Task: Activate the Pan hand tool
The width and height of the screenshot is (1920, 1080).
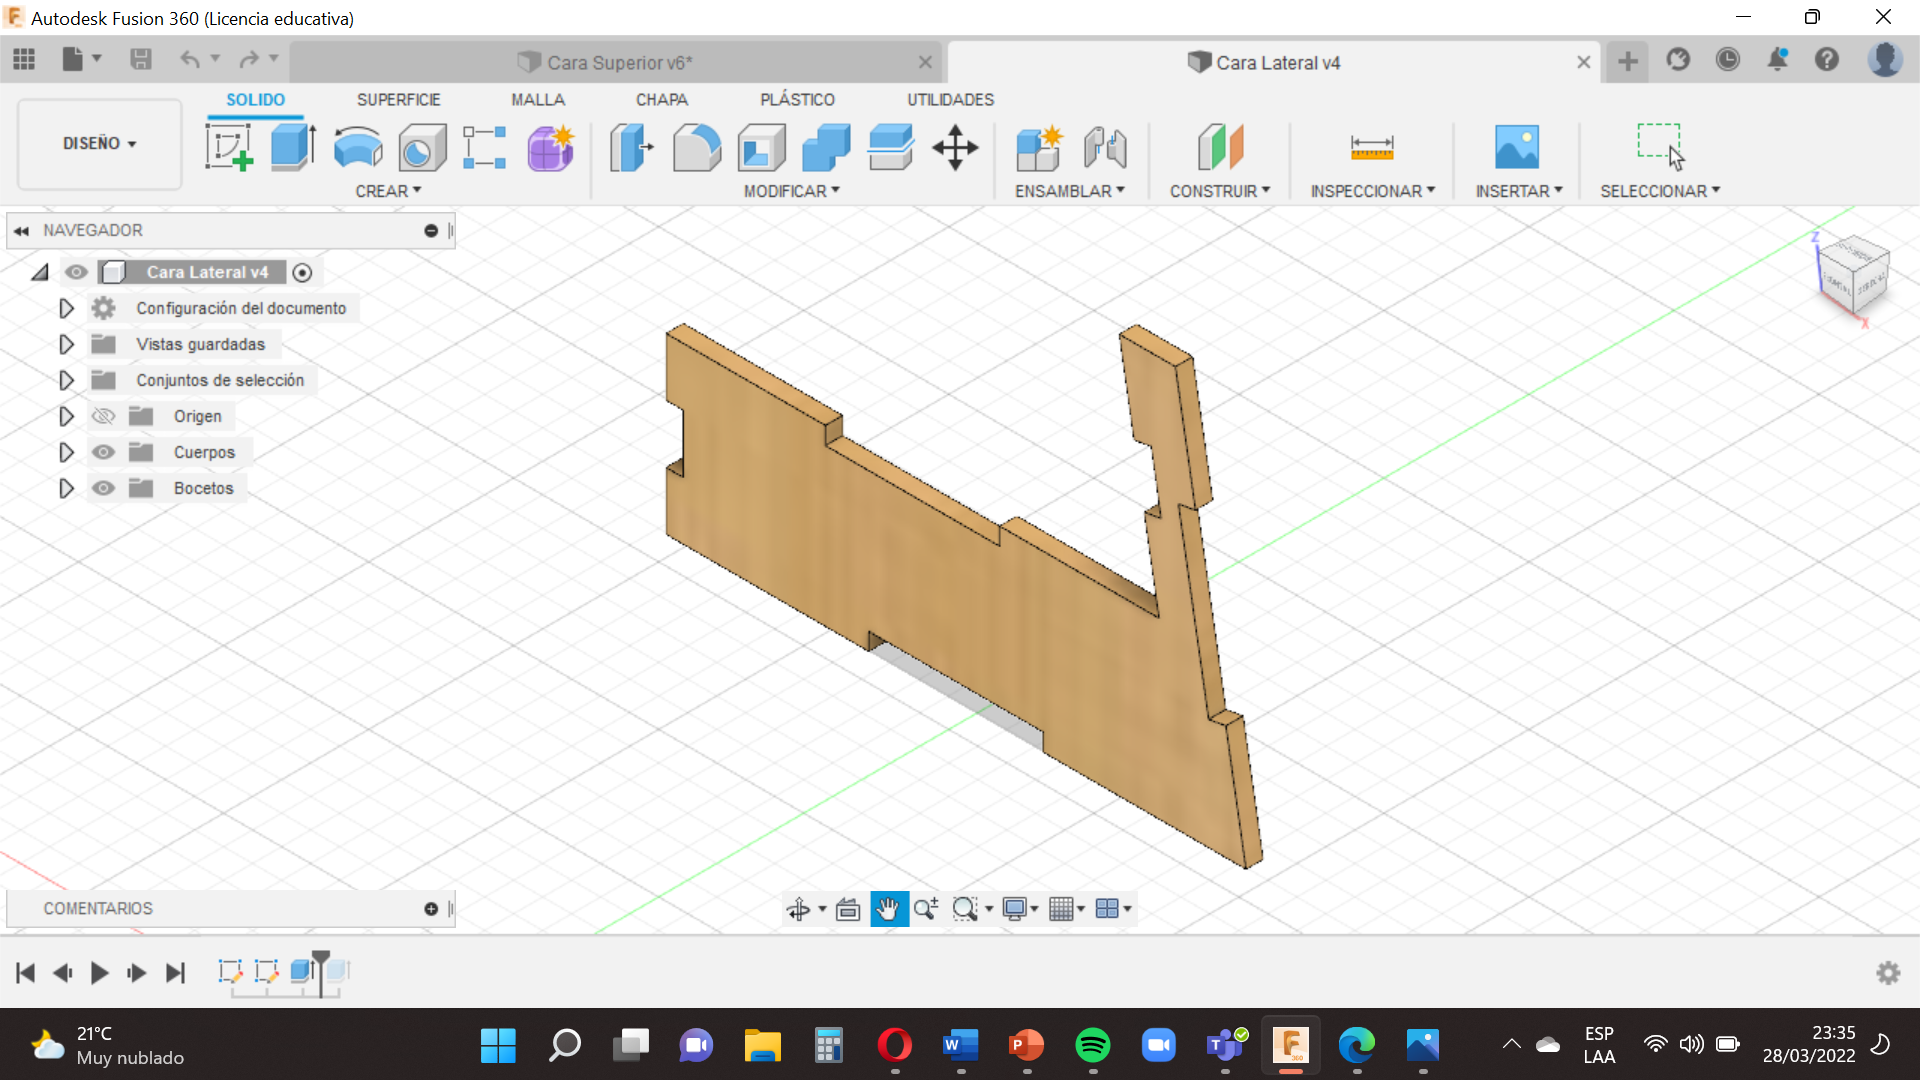Action: pyautogui.click(x=889, y=909)
